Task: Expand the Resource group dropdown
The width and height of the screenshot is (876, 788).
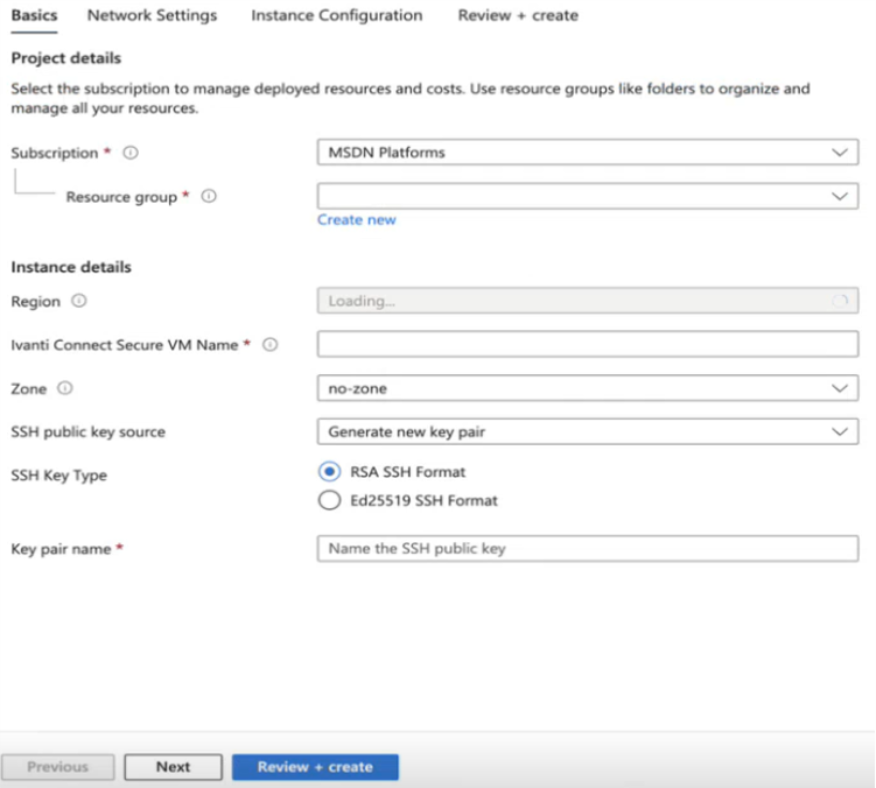Action: [x=588, y=196]
